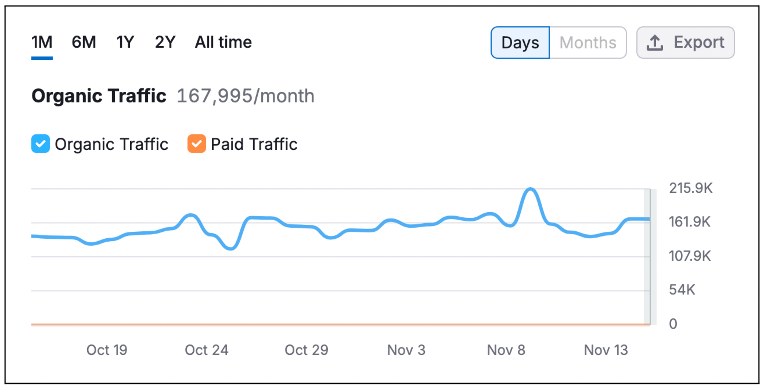
Task: Click the gray vertical marker at chart end
Action: [x=650, y=256]
